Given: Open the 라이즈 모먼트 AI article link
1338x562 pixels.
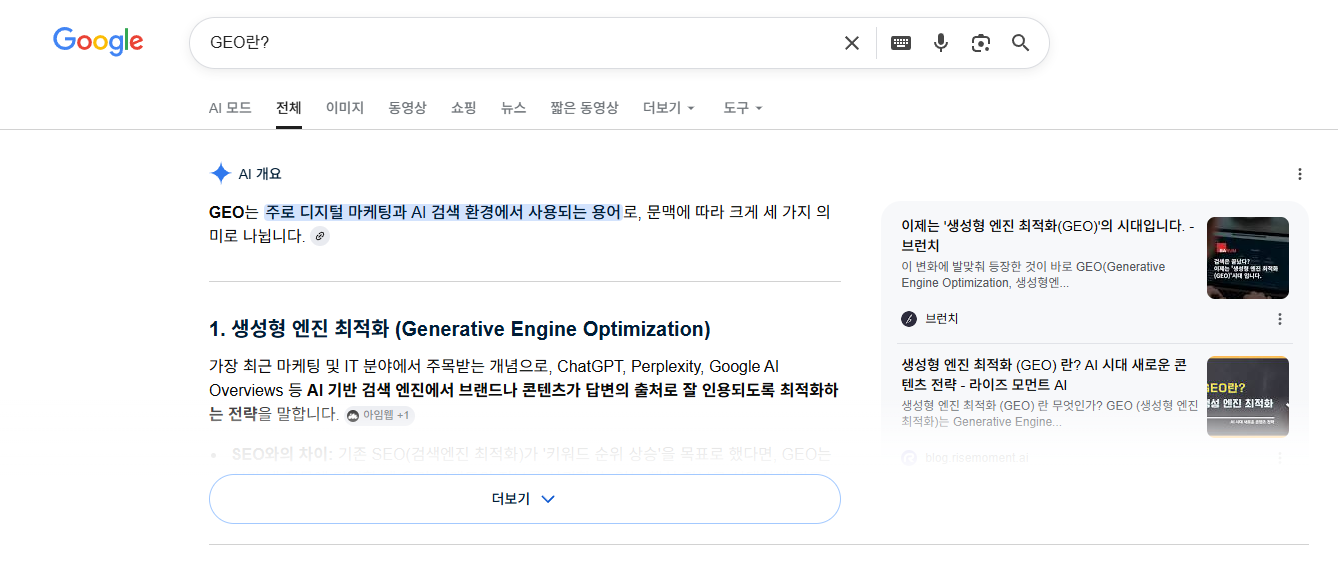Looking at the screenshot, I should coord(1044,375).
